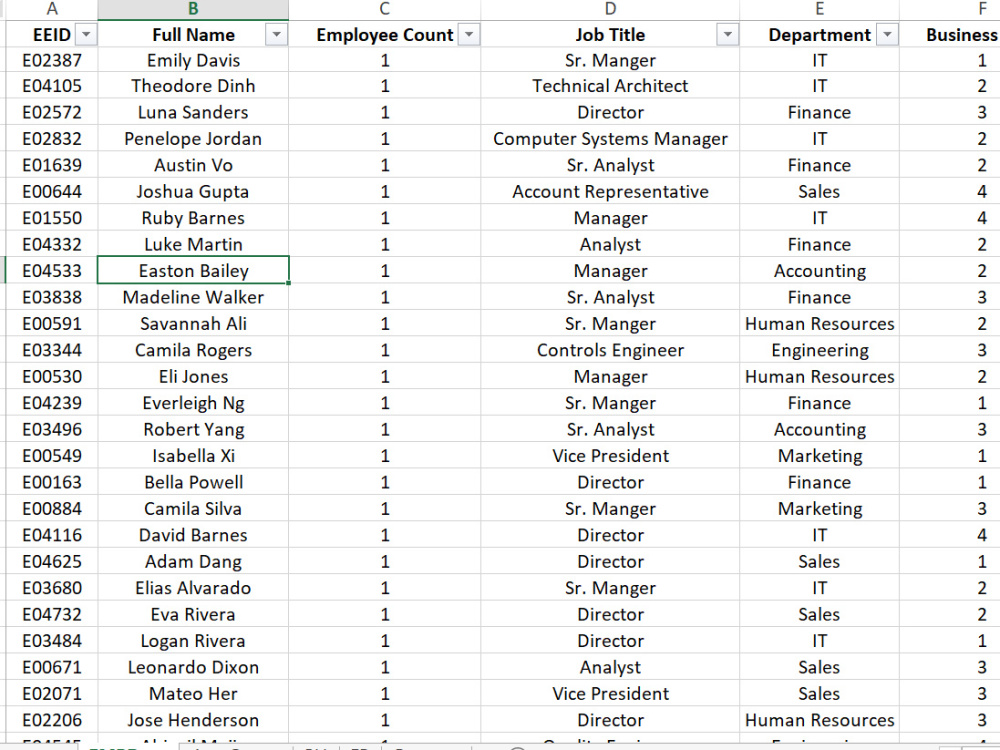Select column F header

pos(950,9)
